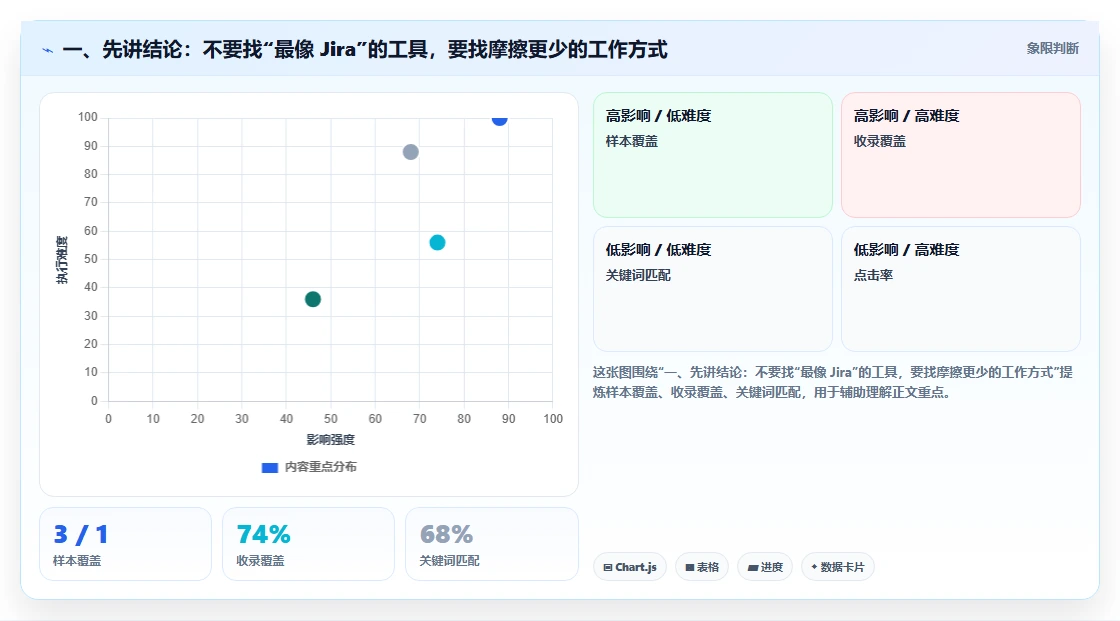Click 收录覆盖 label under 74%
This screenshot has height=621, width=1120.
(260, 561)
